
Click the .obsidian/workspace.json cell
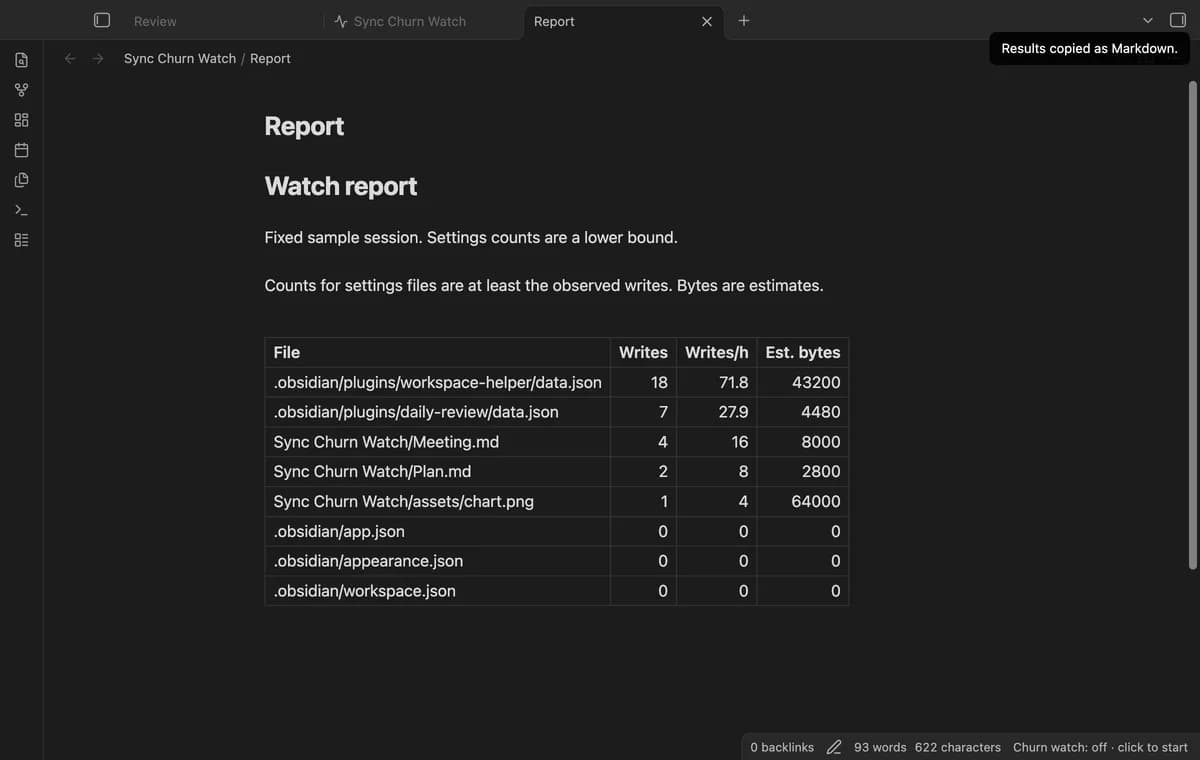pyautogui.click(x=437, y=591)
